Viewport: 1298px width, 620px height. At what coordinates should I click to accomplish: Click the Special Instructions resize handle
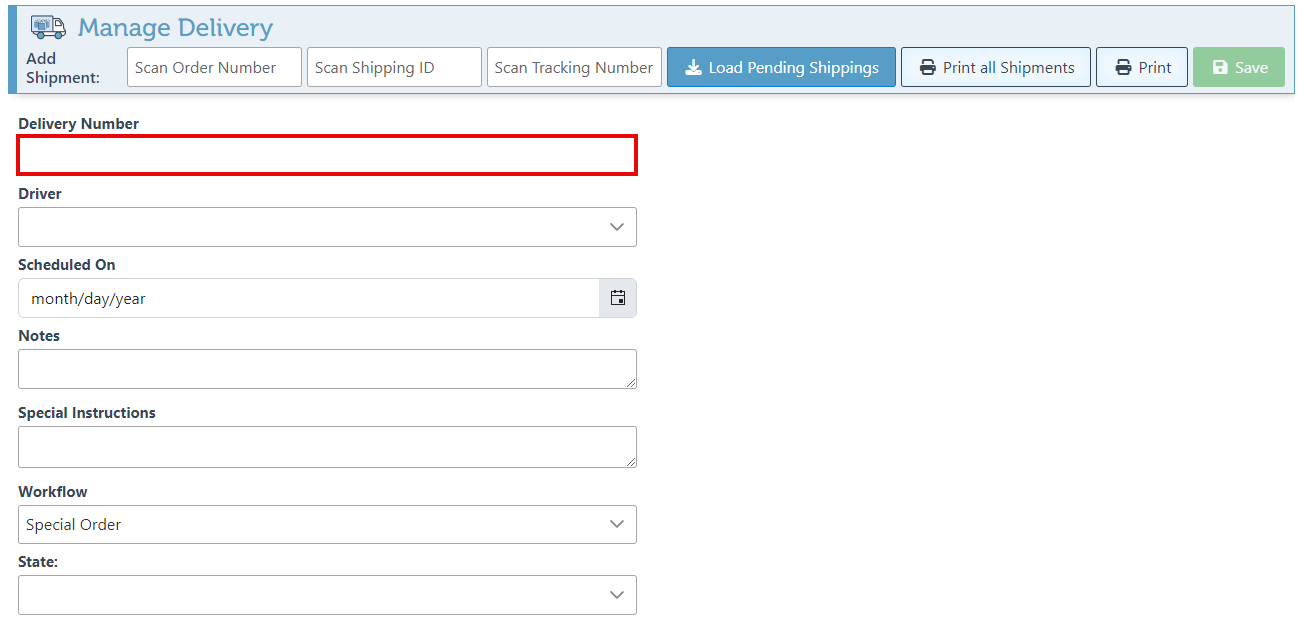(631, 462)
